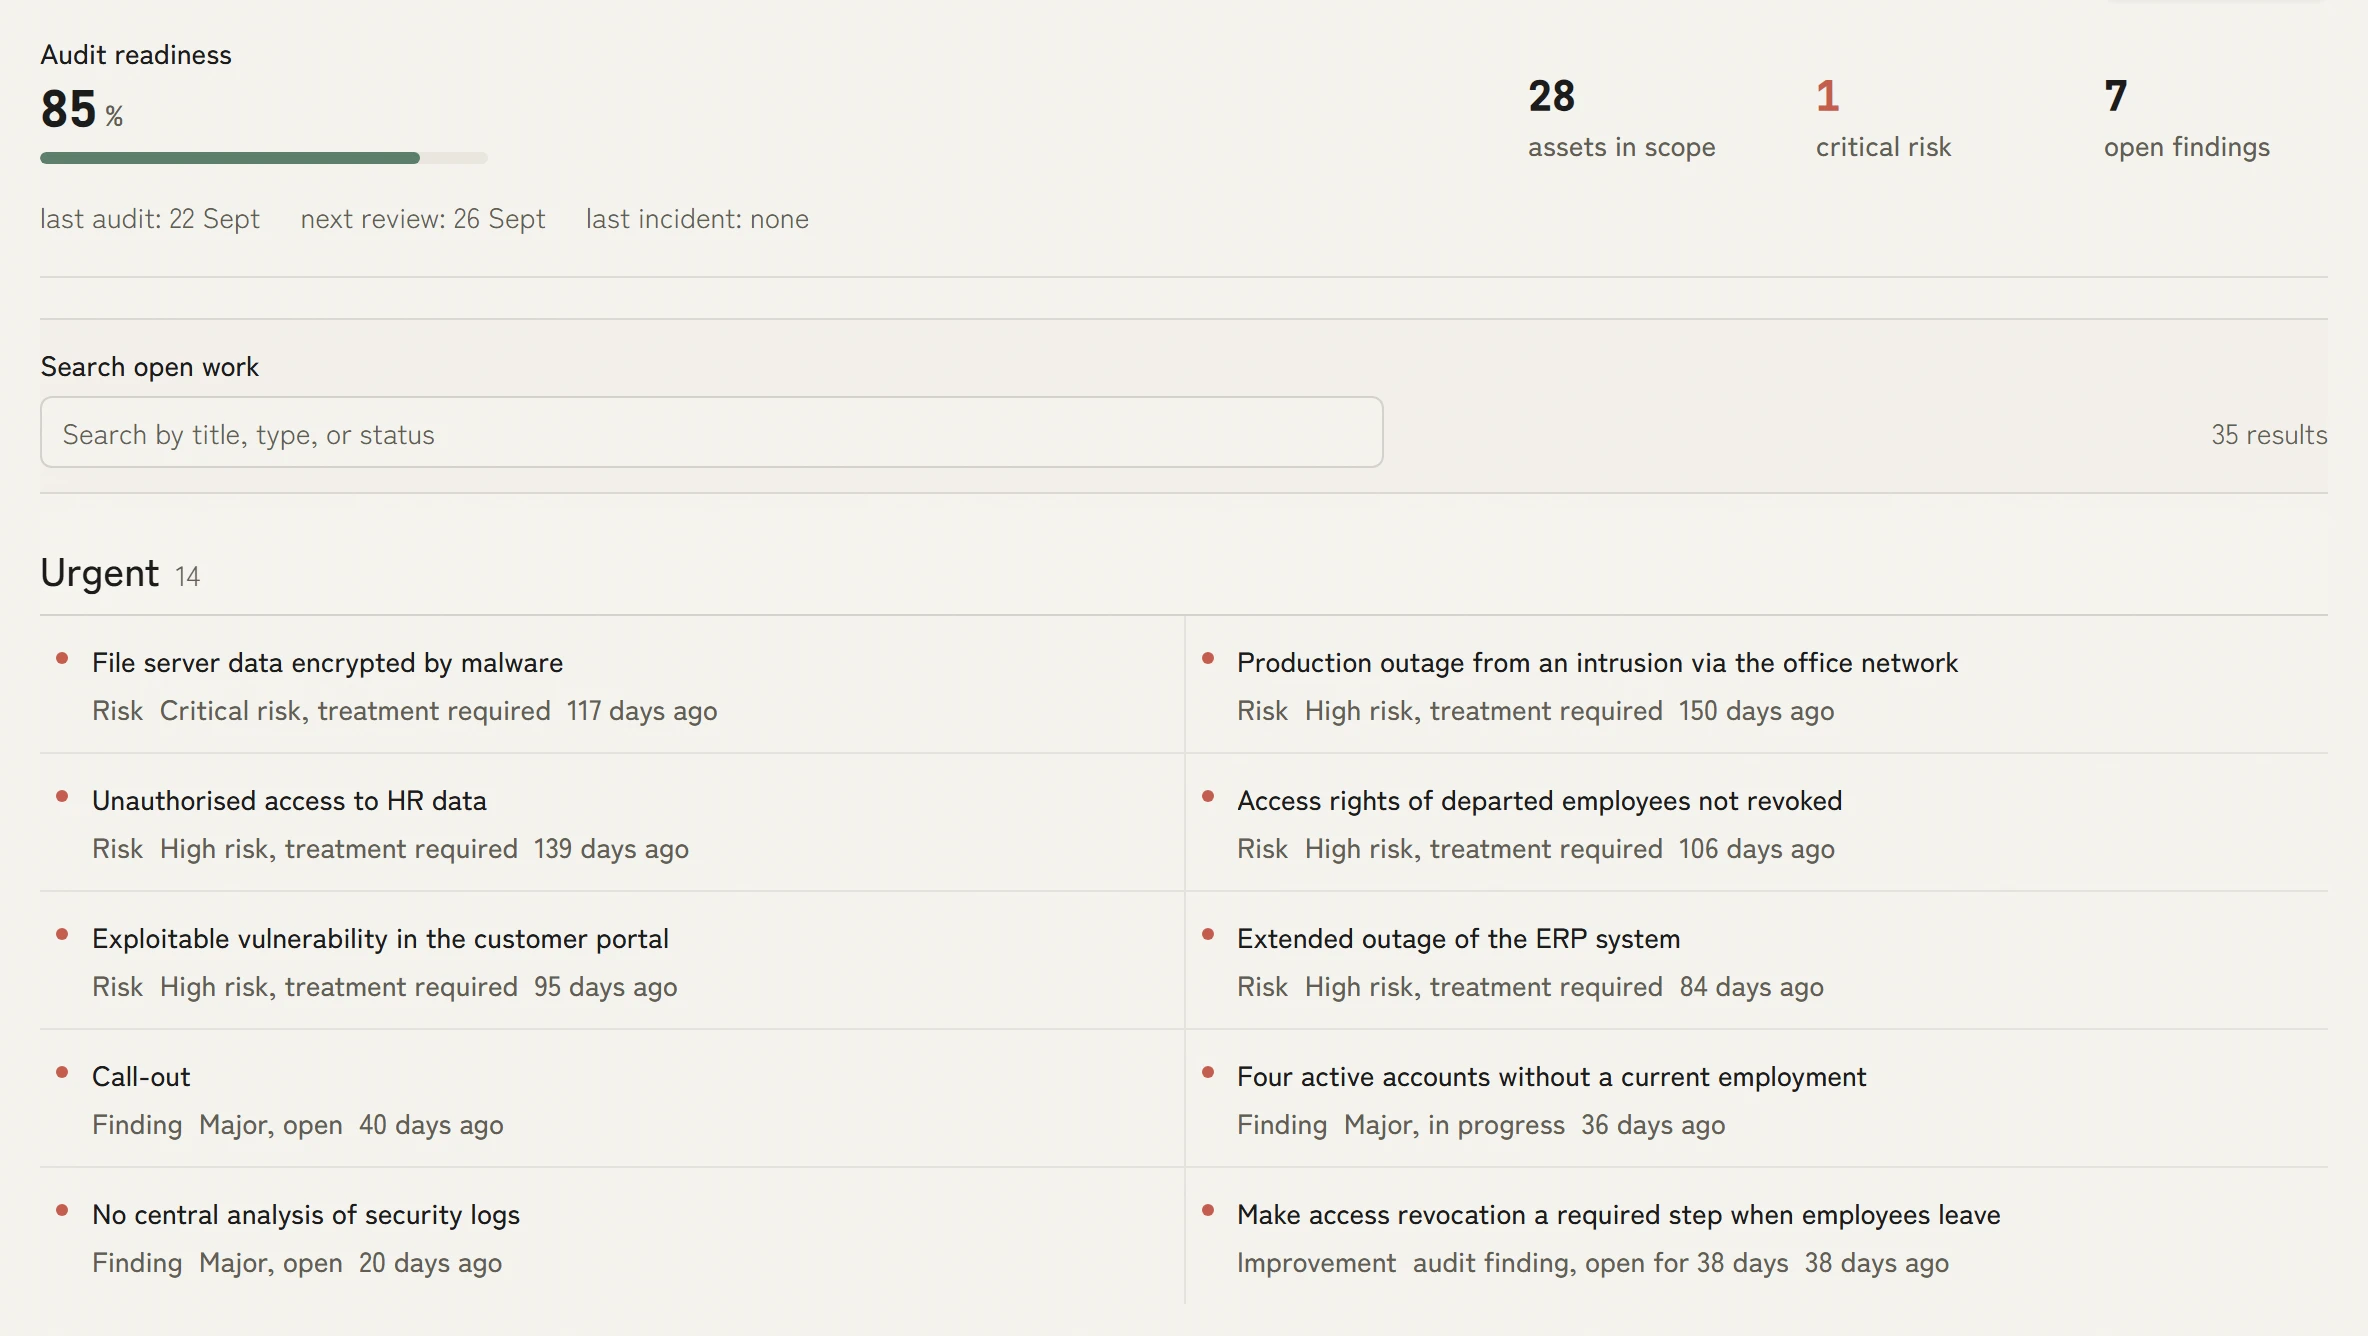Click Major, open 20 days ago text
This screenshot has width=2368, height=1336.
(x=350, y=1263)
